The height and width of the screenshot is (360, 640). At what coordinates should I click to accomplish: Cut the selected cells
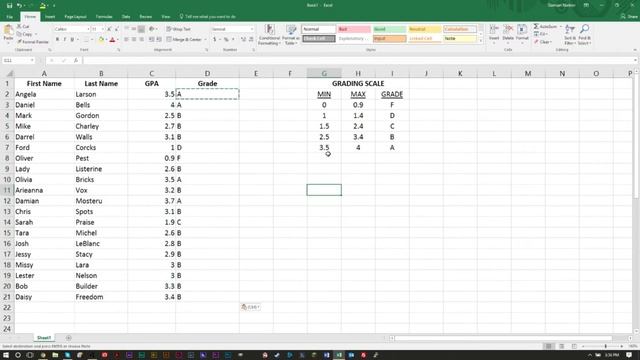tap(23, 26)
